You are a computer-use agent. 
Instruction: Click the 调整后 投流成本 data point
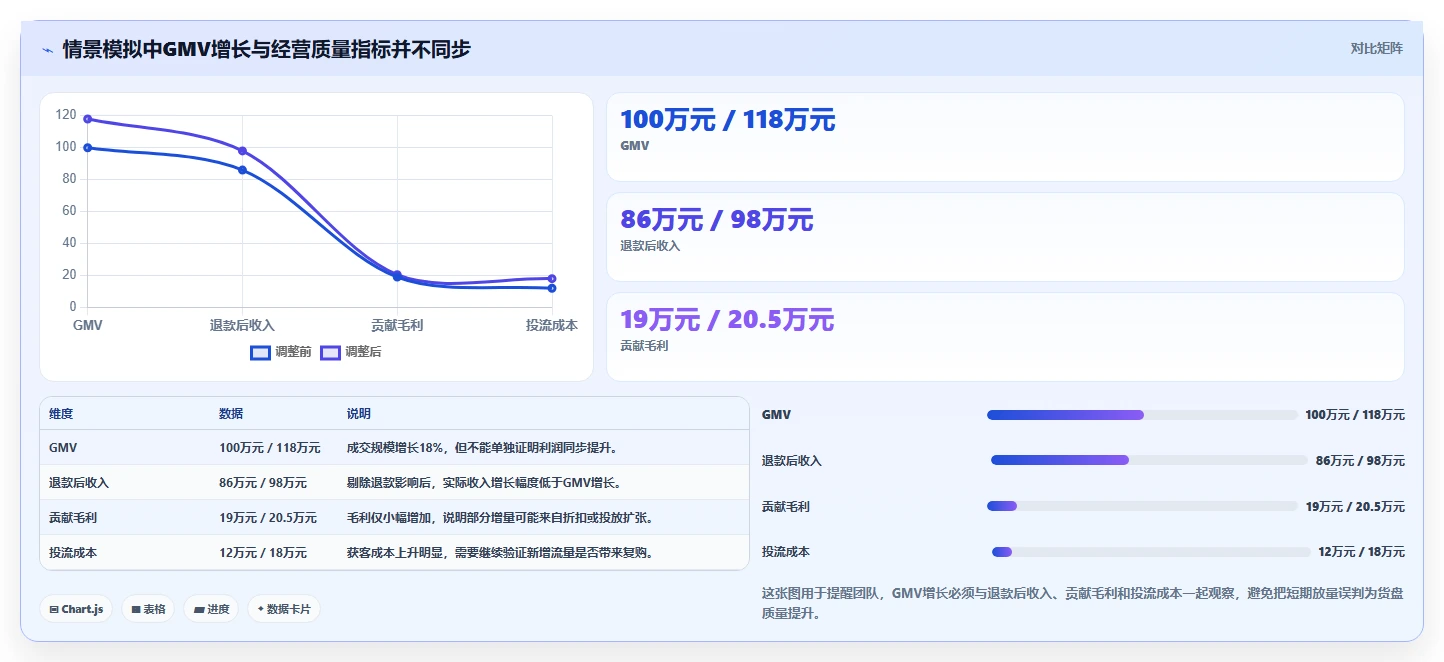pyautogui.click(x=552, y=278)
